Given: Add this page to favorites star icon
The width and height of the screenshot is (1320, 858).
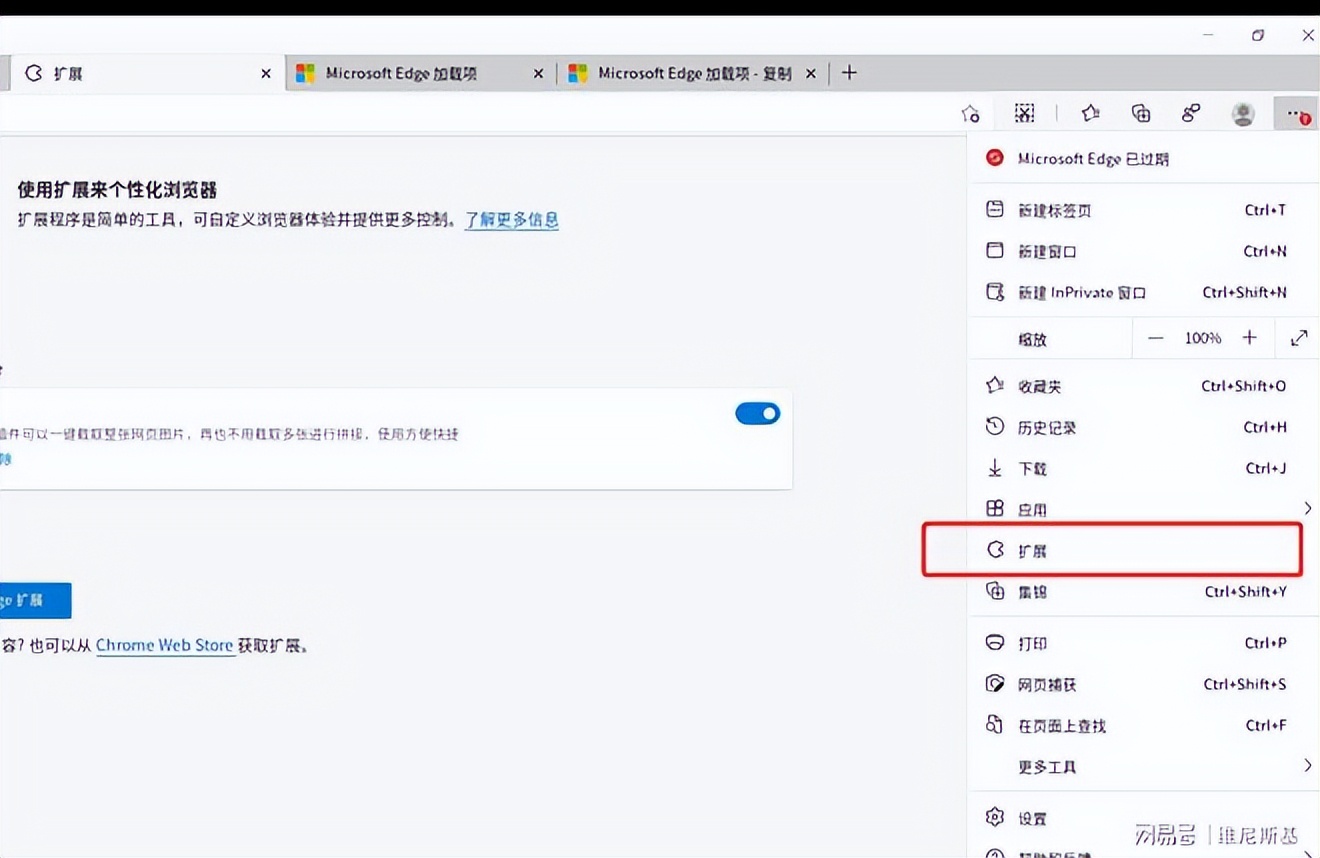Looking at the screenshot, I should click(x=1090, y=113).
